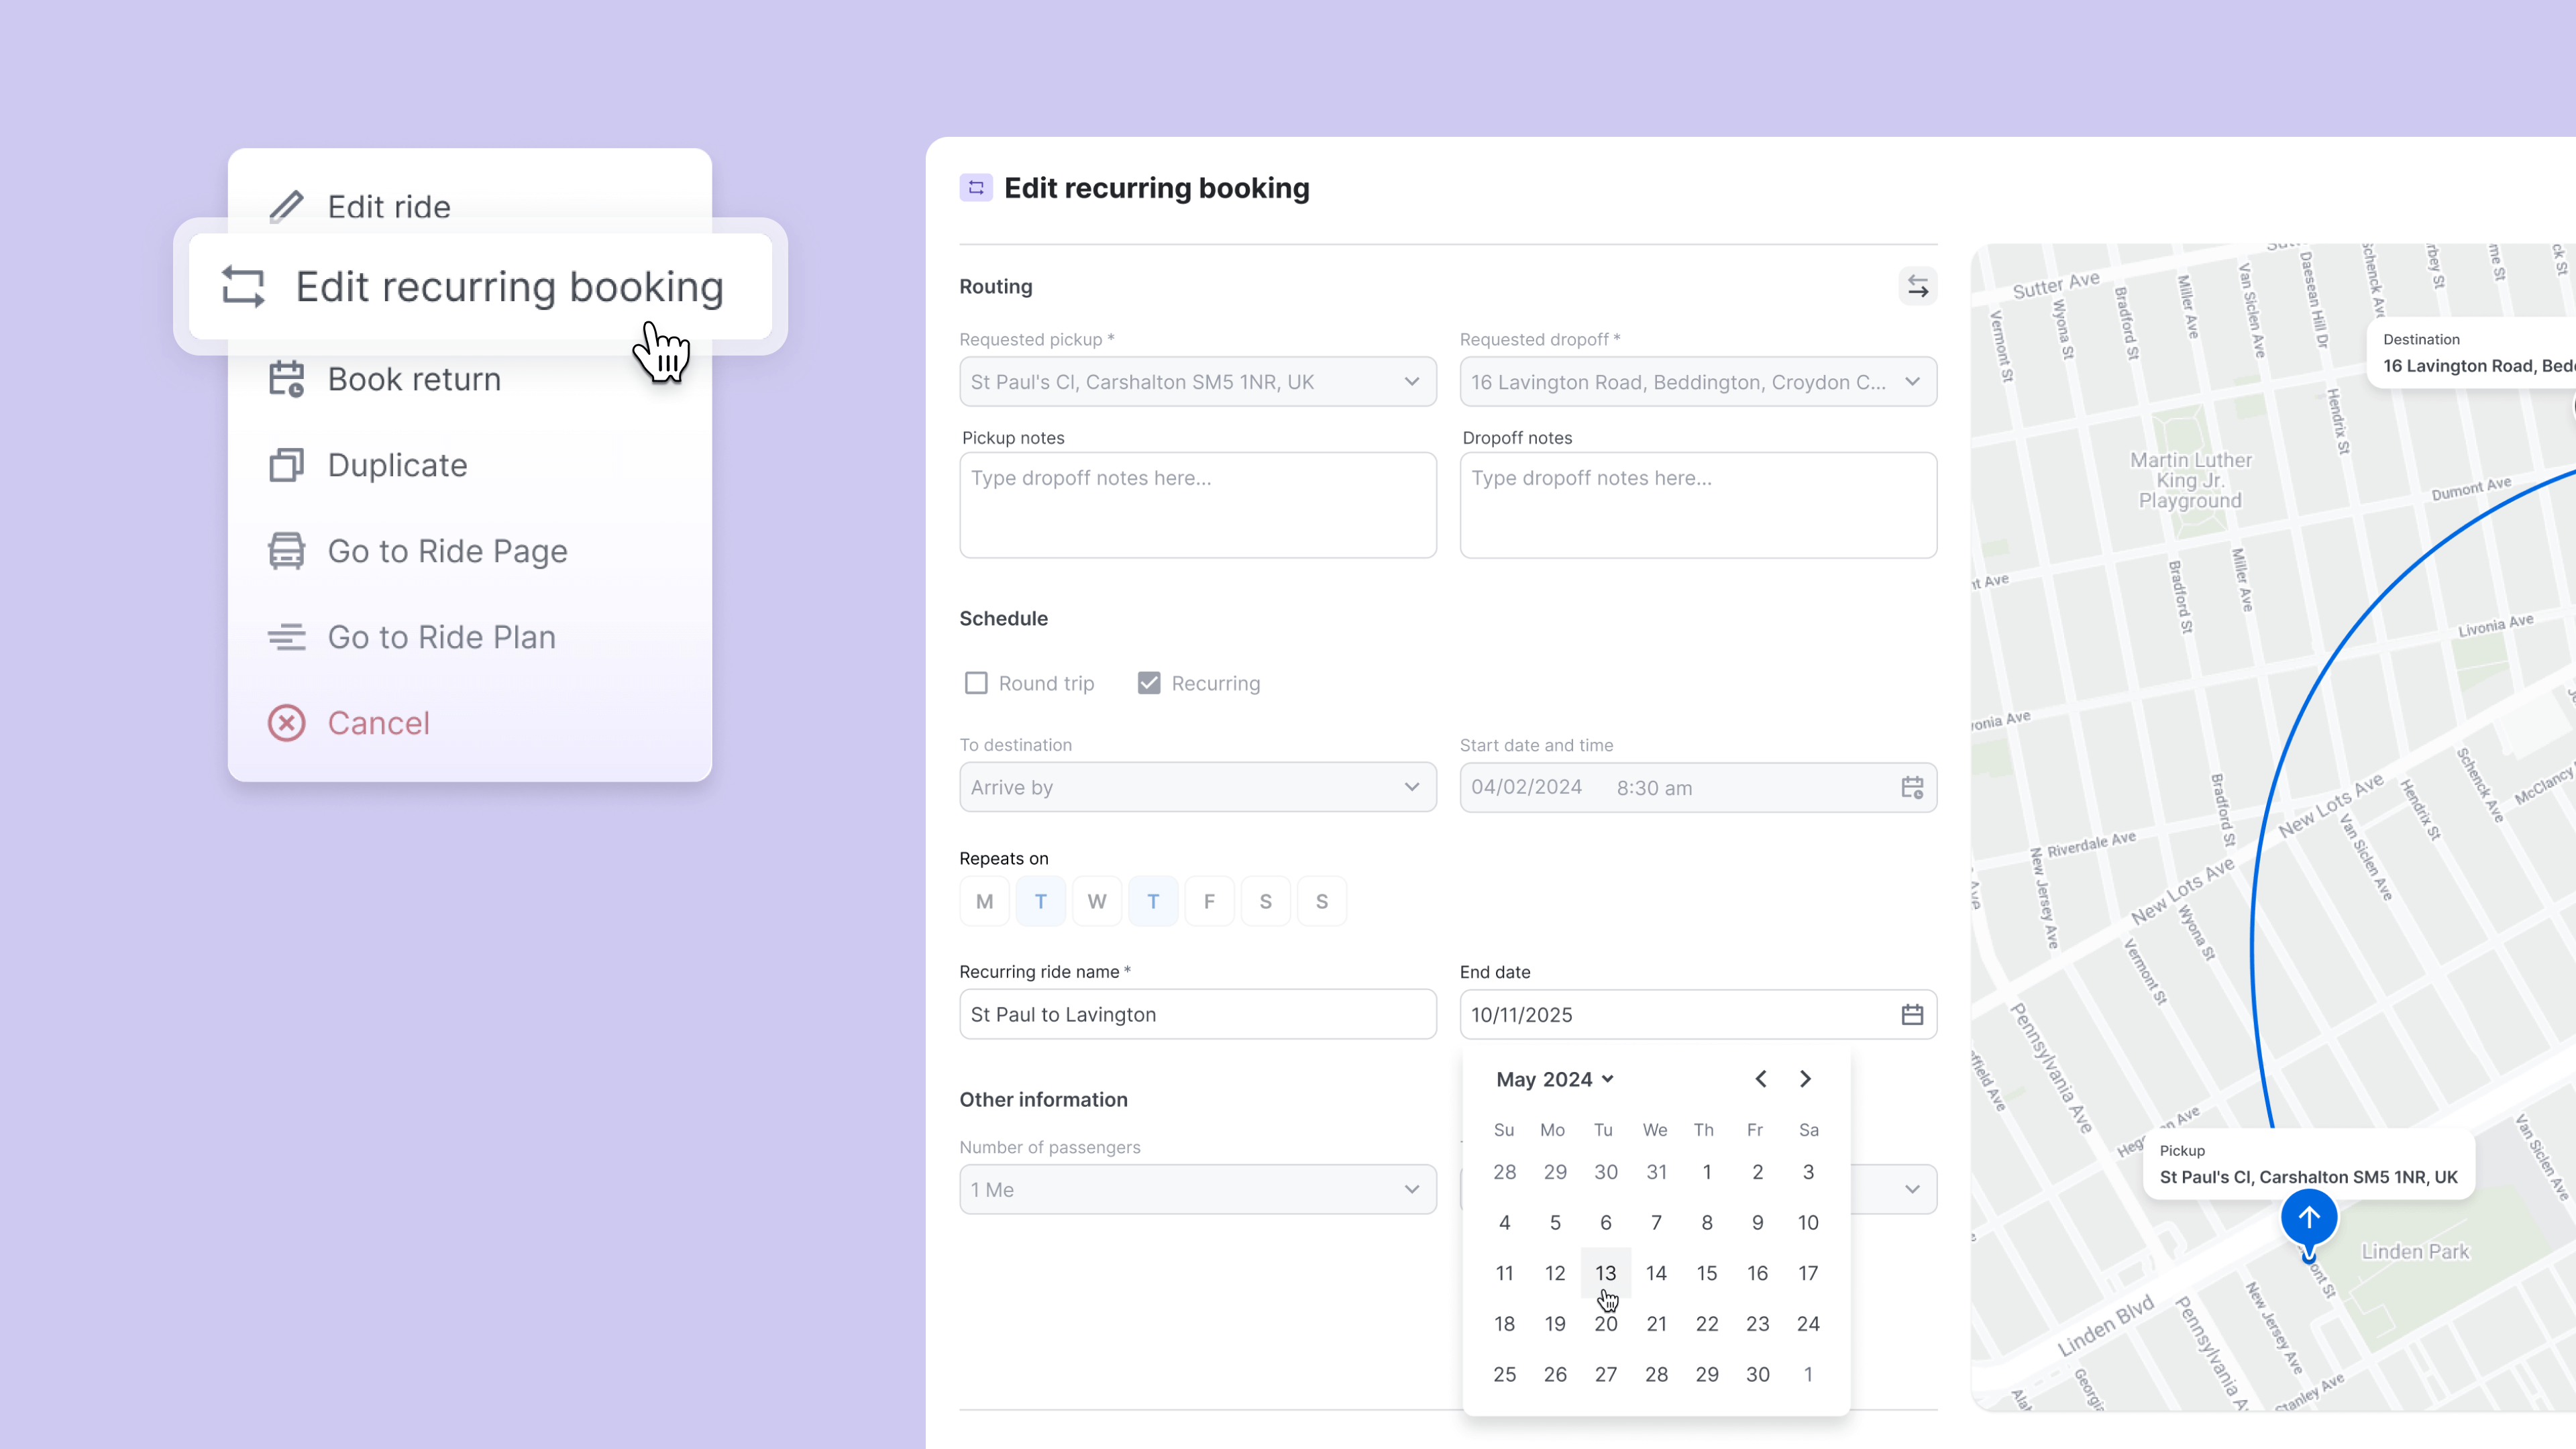Open Number of passengers dropdown
The height and width of the screenshot is (1449, 2576).
pyautogui.click(x=1198, y=1190)
